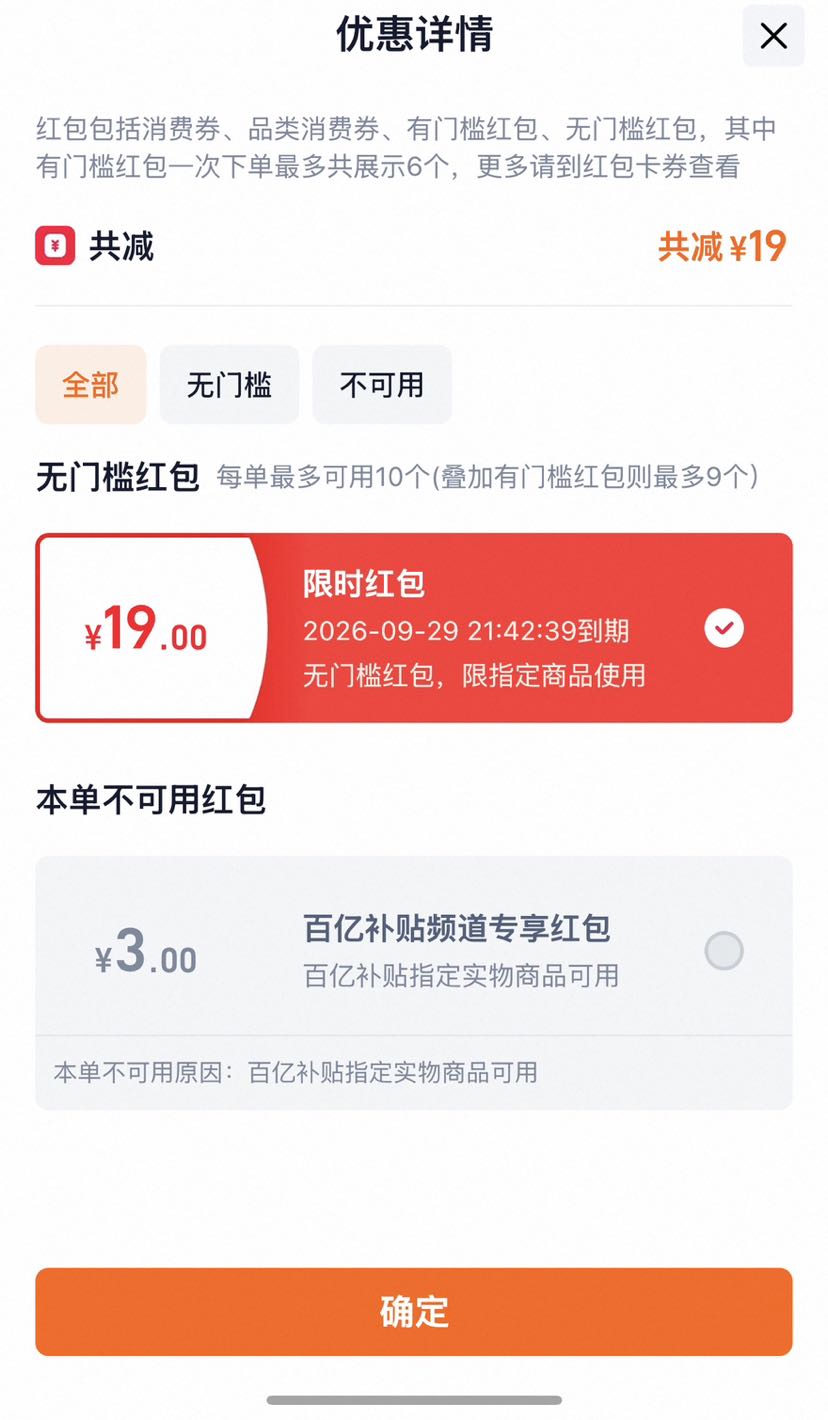The width and height of the screenshot is (828, 1420).
Task: Select the 限时红包 coupon title
Action: click(x=364, y=584)
